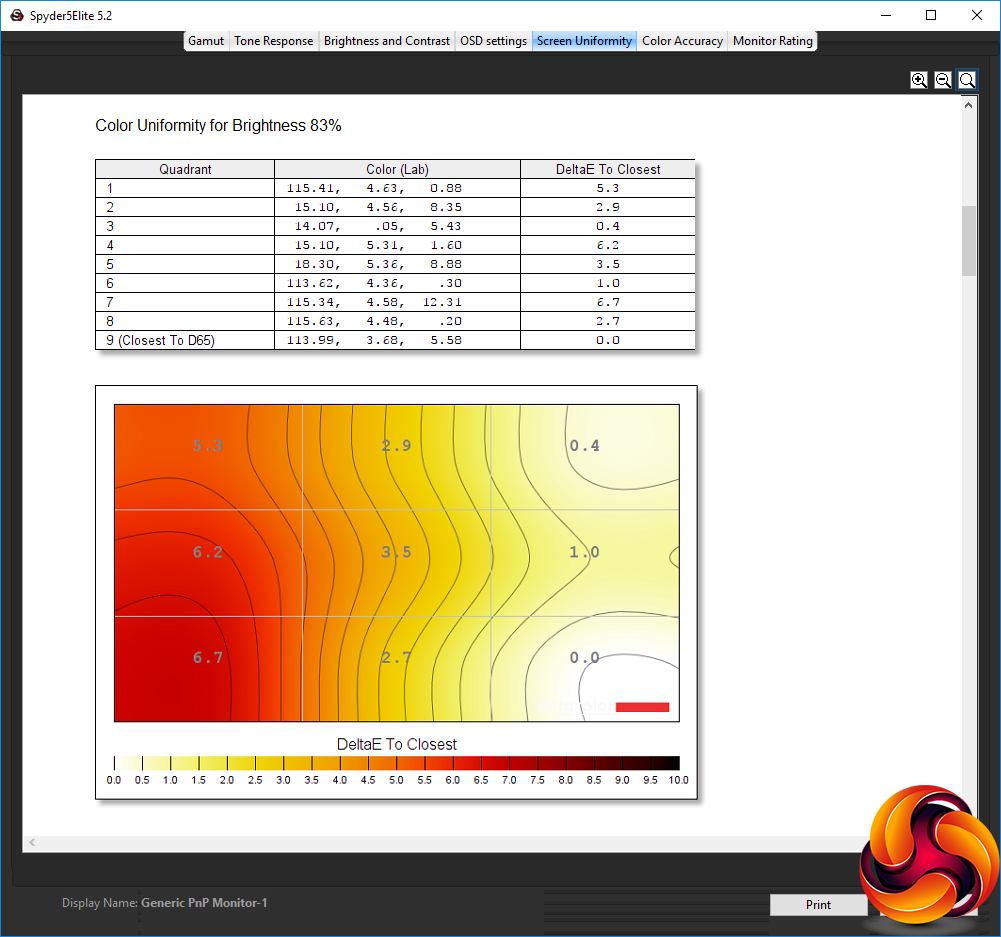Screen dimensions: 1001x937
Task: Click the vertical scrollbar thumb
Action: tap(968, 241)
